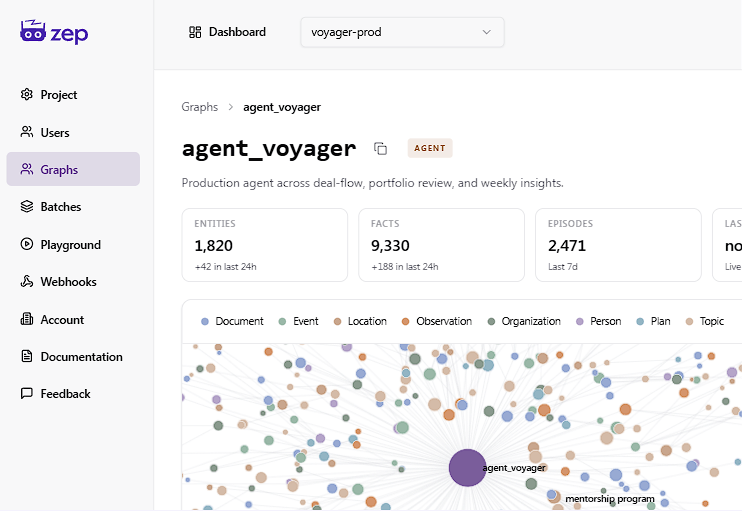Image resolution: width=742 pixels, height=511 pixels.
Task: Select the Facts stat card
Action: coord(442,245)
